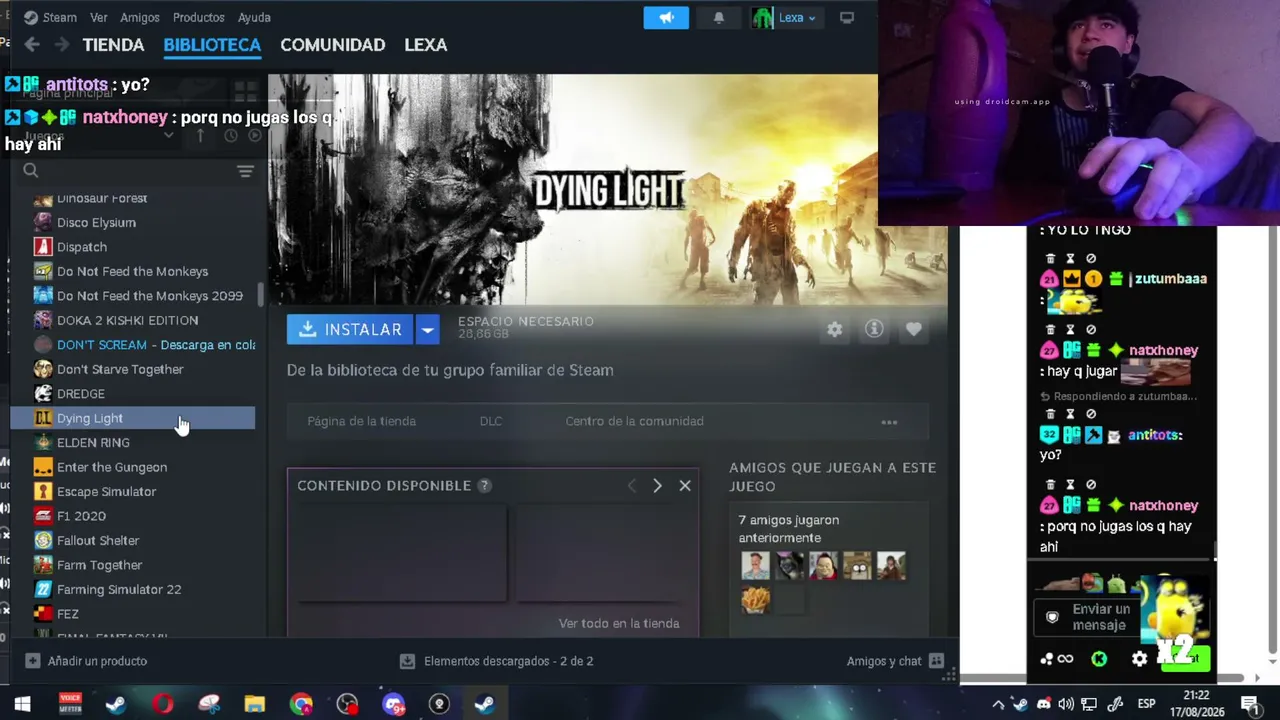This screenshot has width=1280, height=720.
Task: Switch Steam to Big Picture mode
Action: point(847,18)
